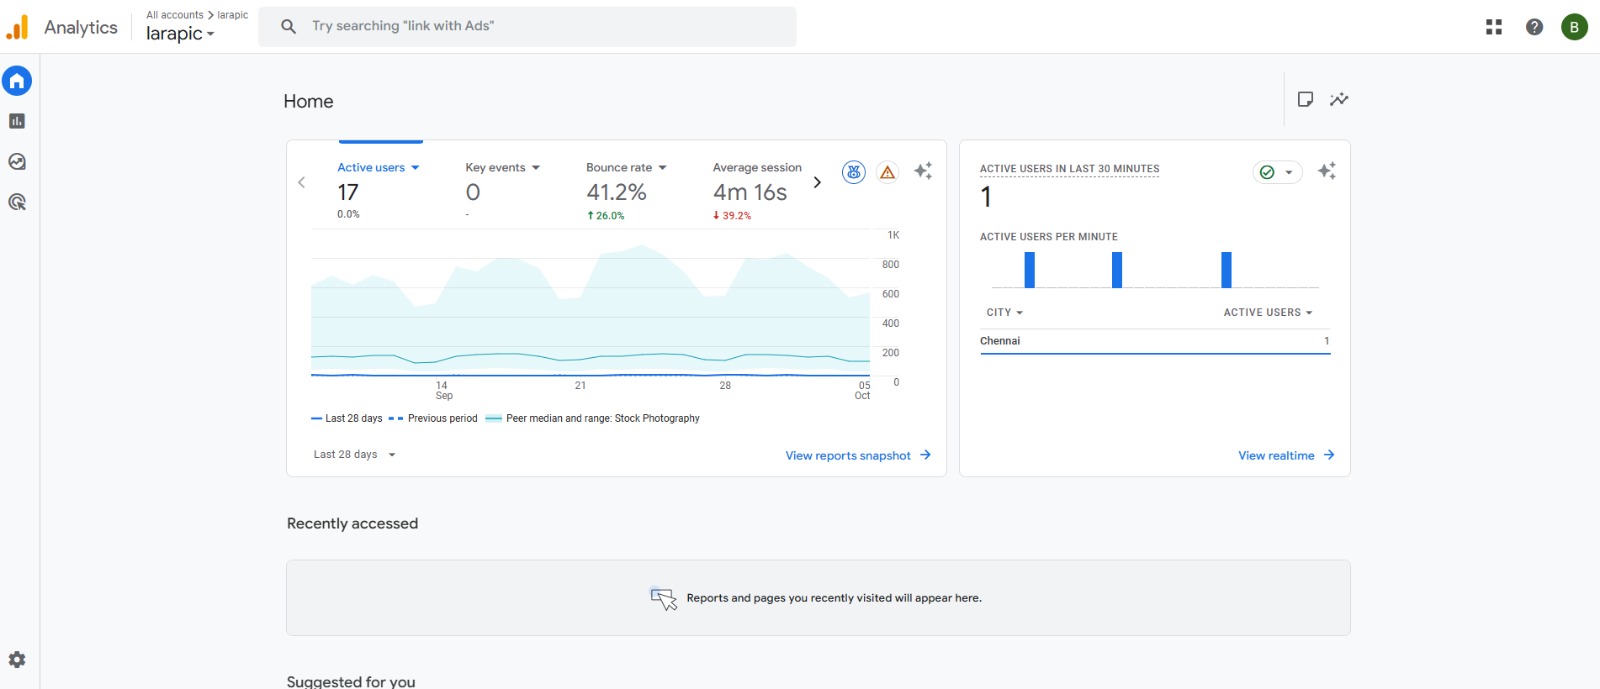Show next metrics with right chevron

click(x=817, y=182)
